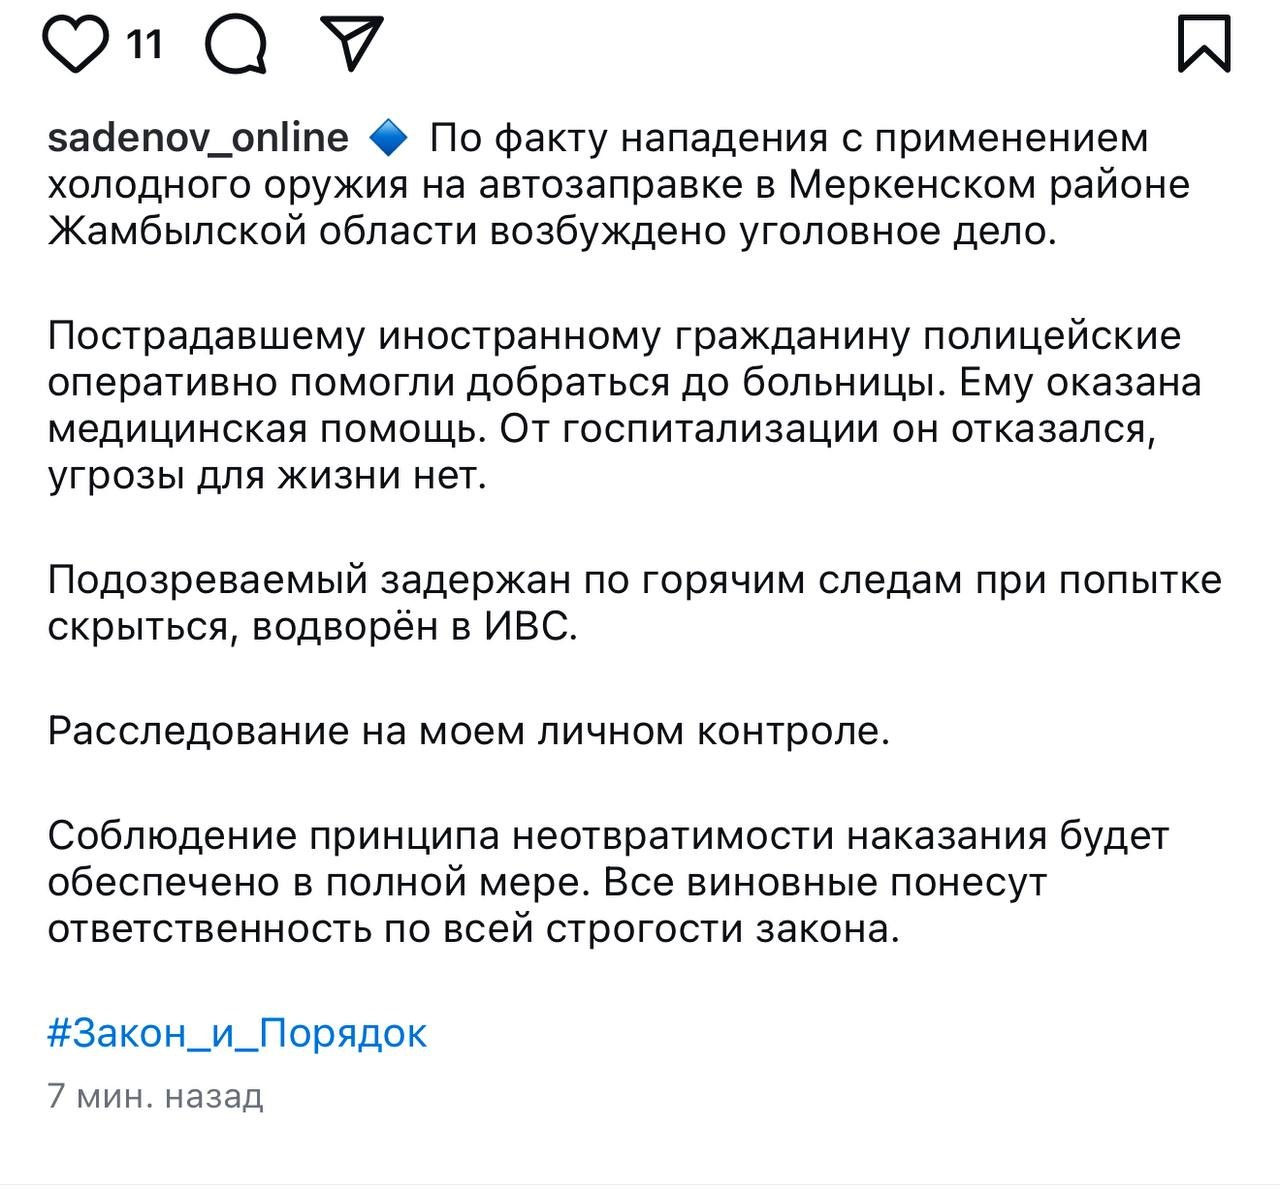
Task: Save the post with the bookmark icon
Action: point(1204,44)
